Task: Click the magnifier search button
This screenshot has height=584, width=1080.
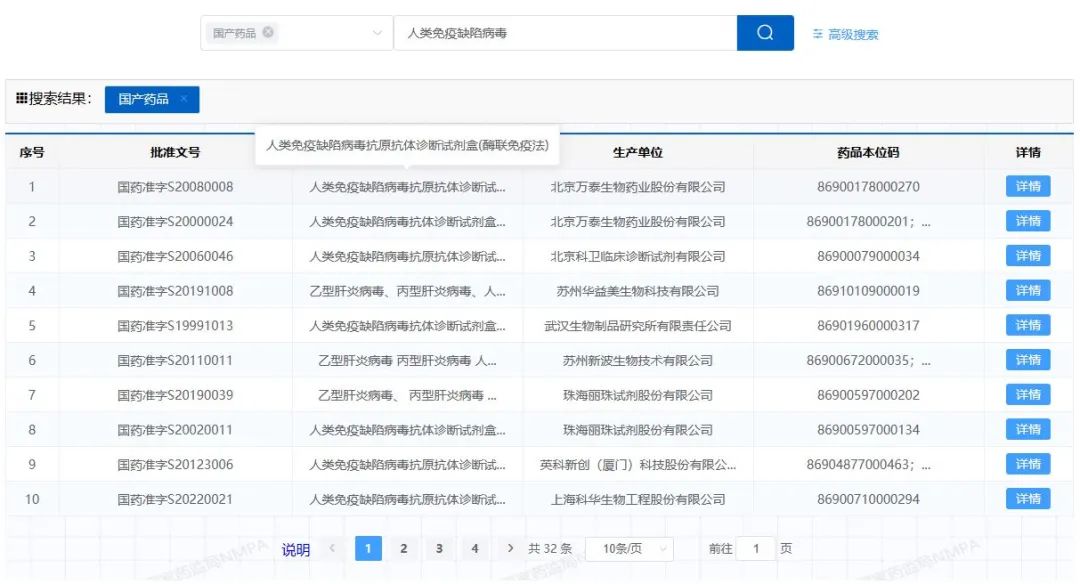Action: coord(765,33)
